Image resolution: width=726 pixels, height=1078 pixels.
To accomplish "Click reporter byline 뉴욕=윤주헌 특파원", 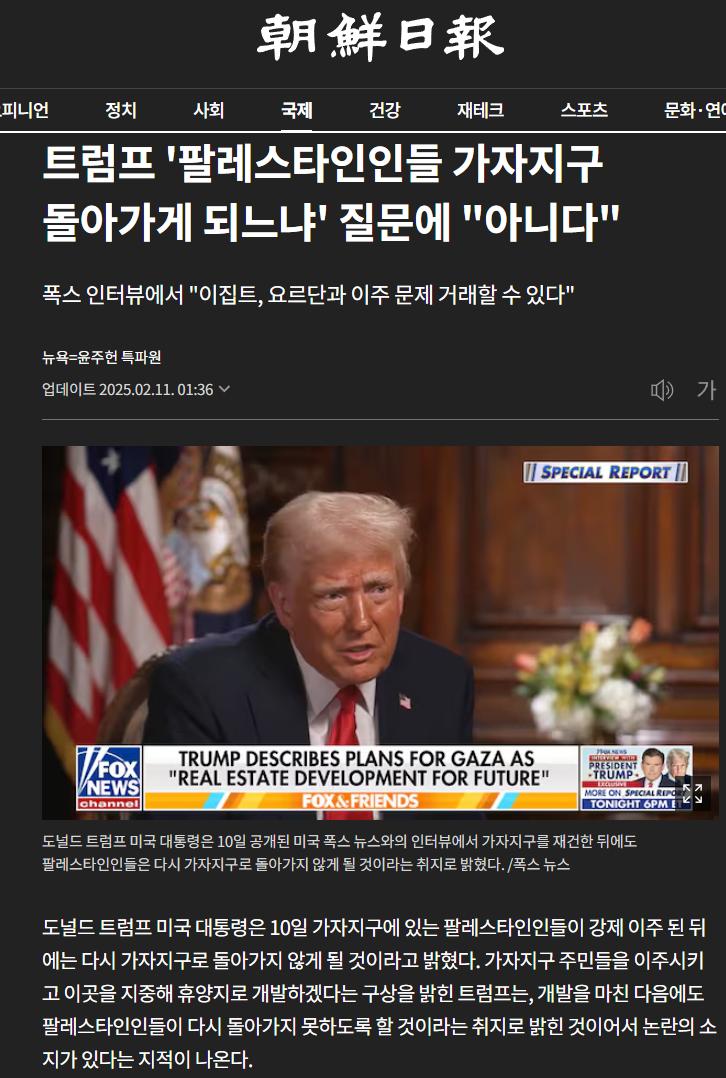I will 102,358.
